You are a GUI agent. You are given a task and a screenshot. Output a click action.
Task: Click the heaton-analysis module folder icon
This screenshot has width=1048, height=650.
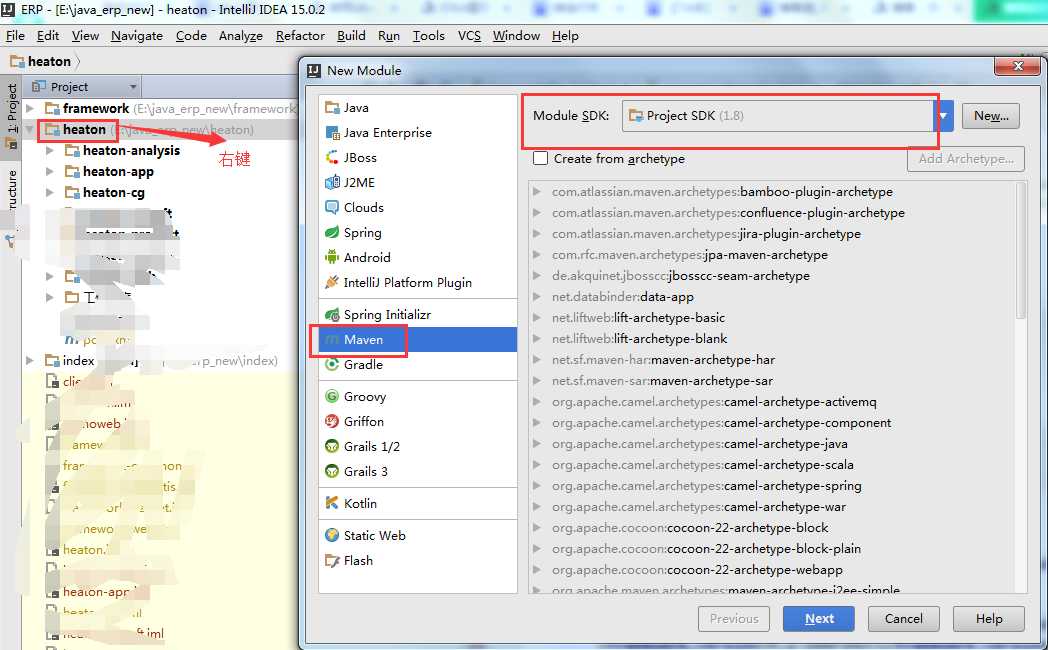click(72, 151)
